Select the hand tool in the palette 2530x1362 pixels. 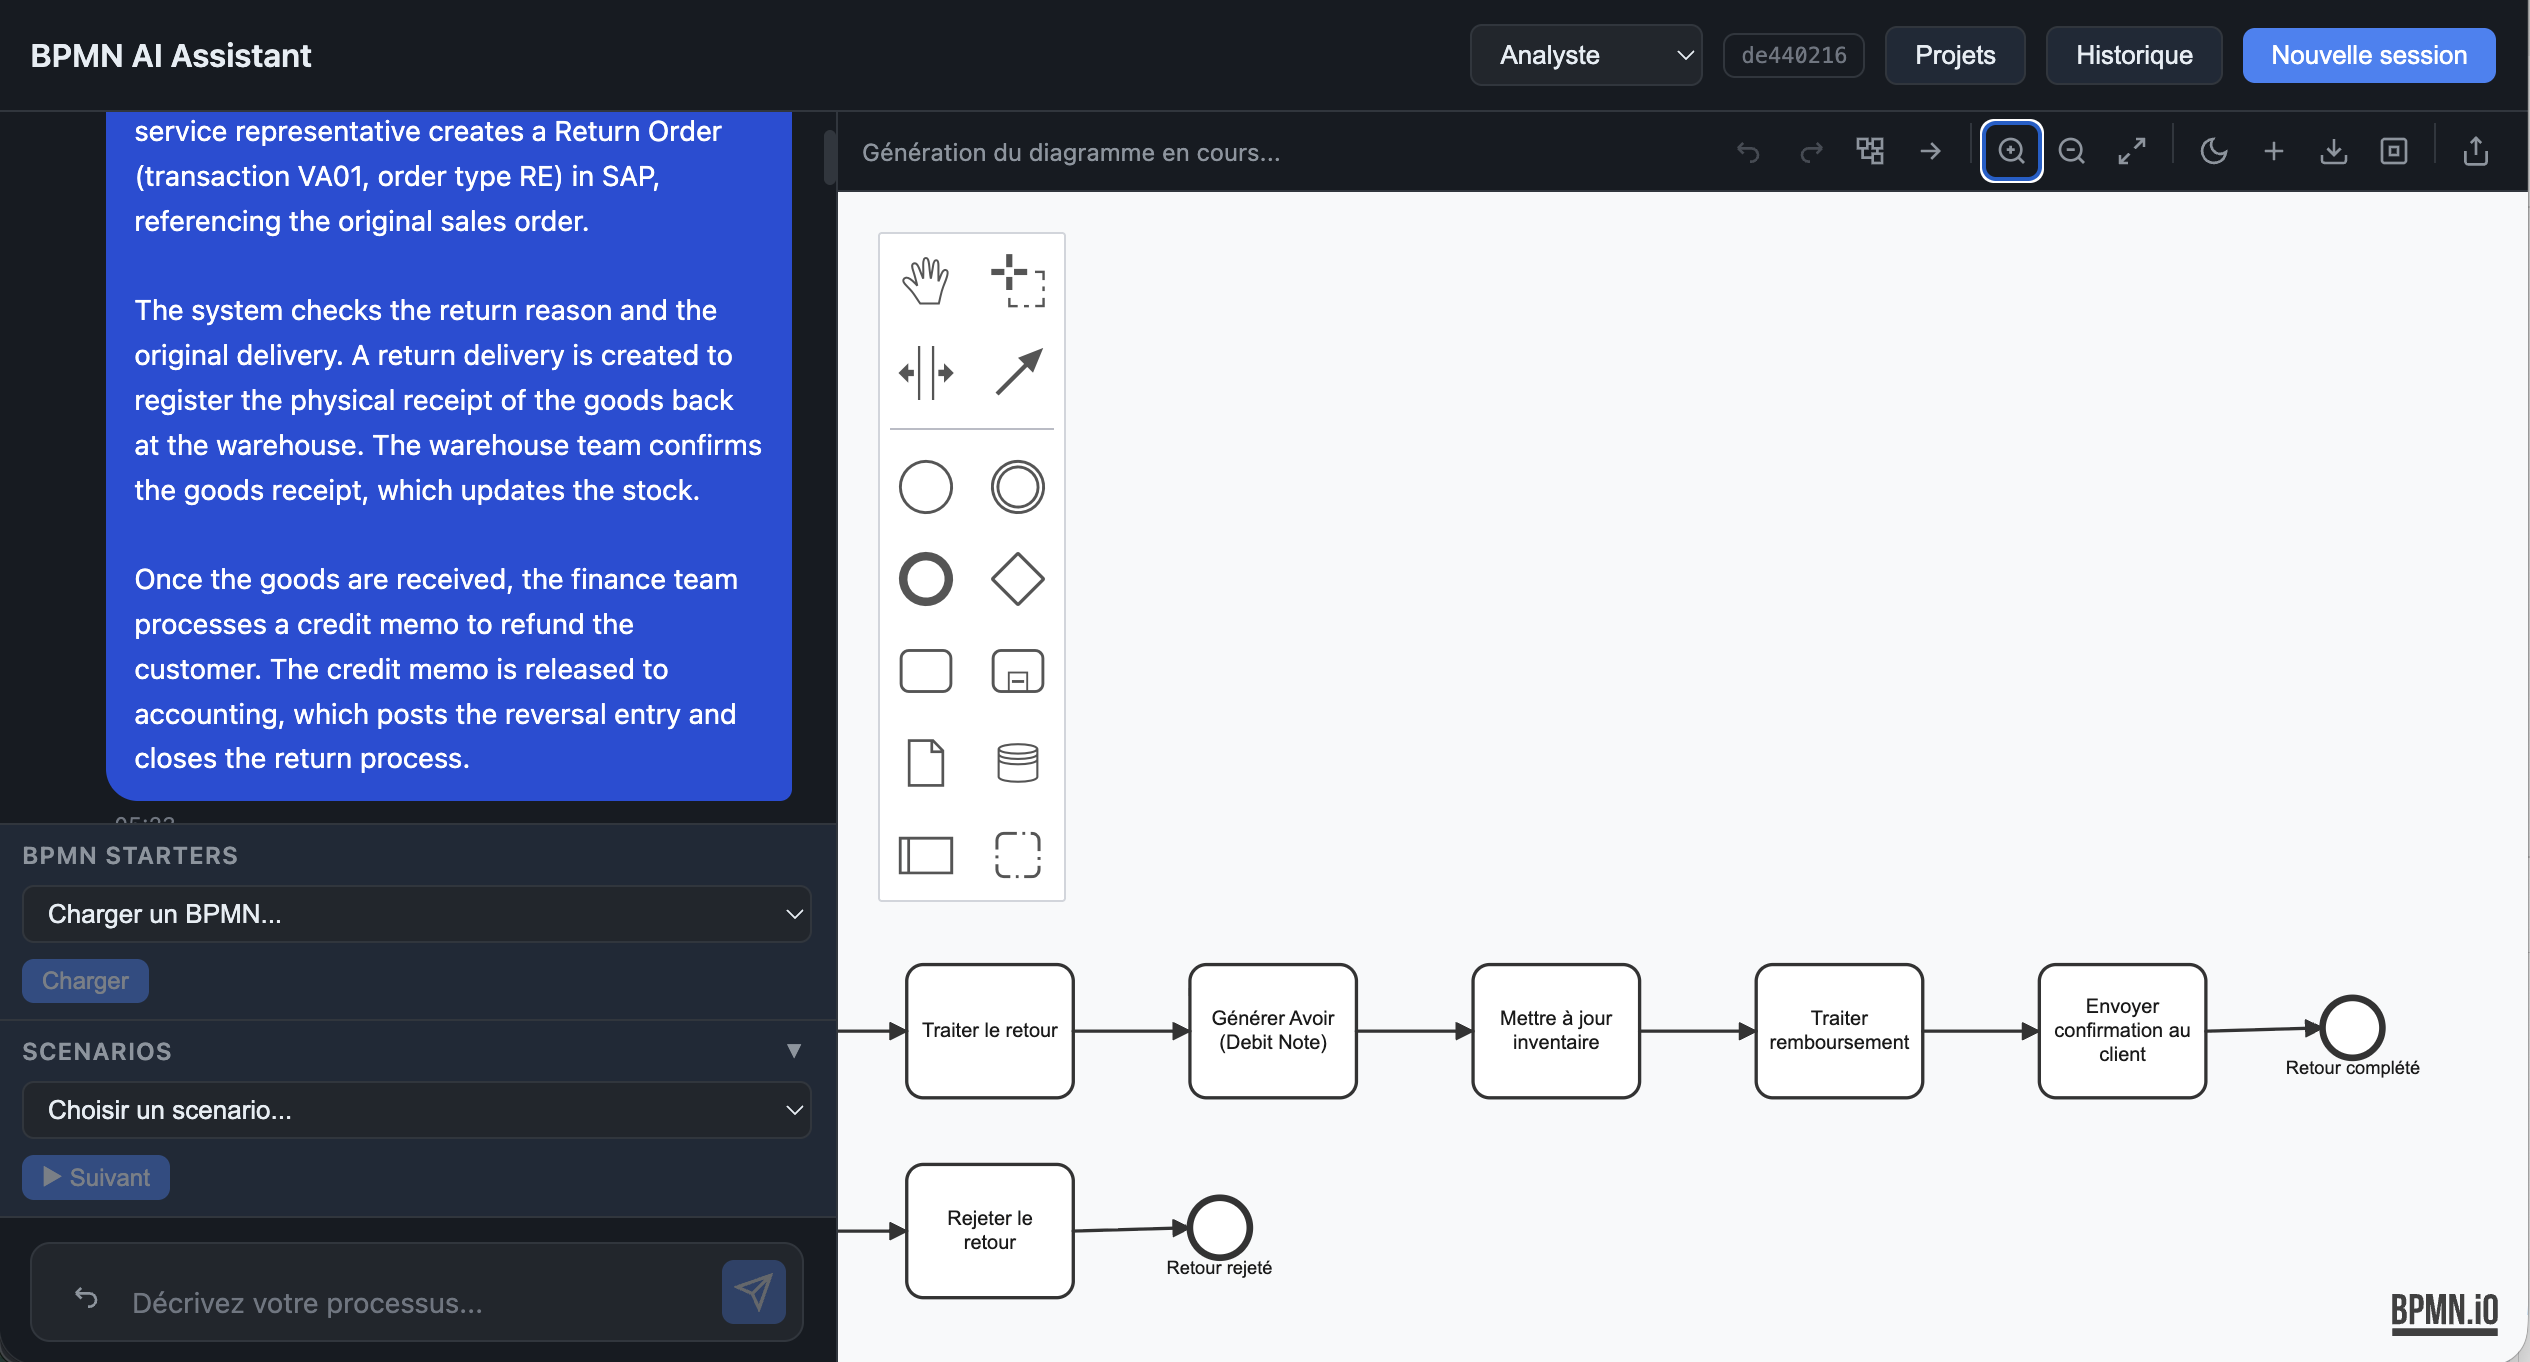click(x=925, y=281)
